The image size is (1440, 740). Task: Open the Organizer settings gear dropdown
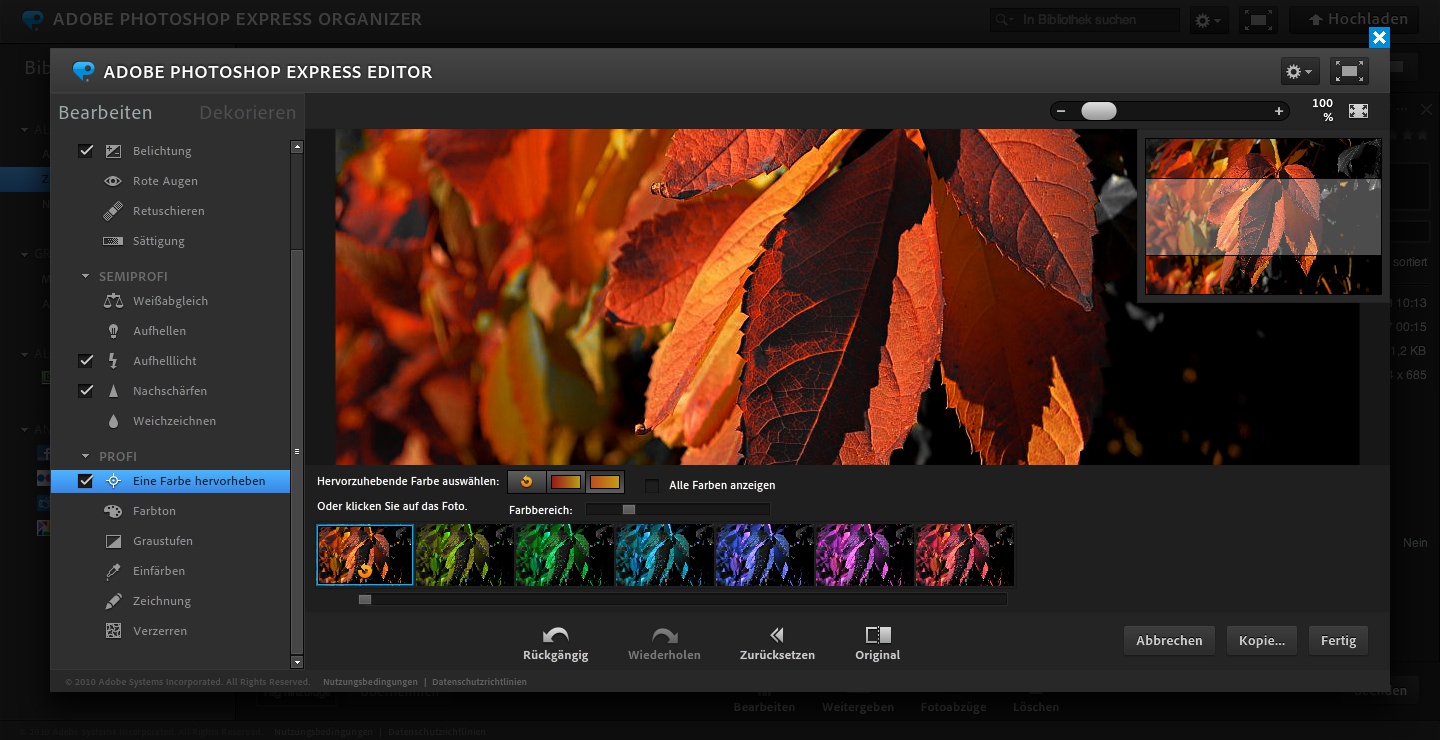[1208, 20]
